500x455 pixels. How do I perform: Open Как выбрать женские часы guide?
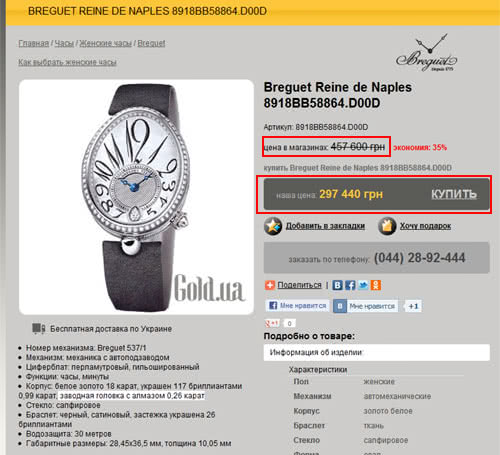pyautogui.click(x=67, y=62)
